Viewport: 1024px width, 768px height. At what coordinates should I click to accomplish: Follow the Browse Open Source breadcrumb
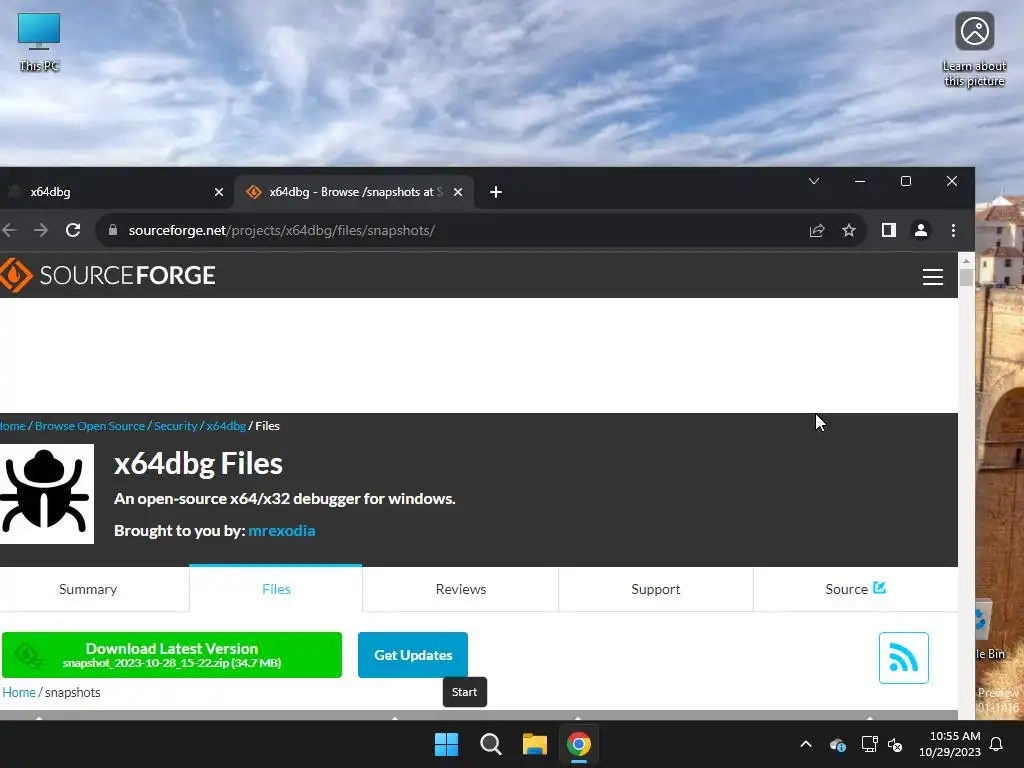[x=90, y=426]
